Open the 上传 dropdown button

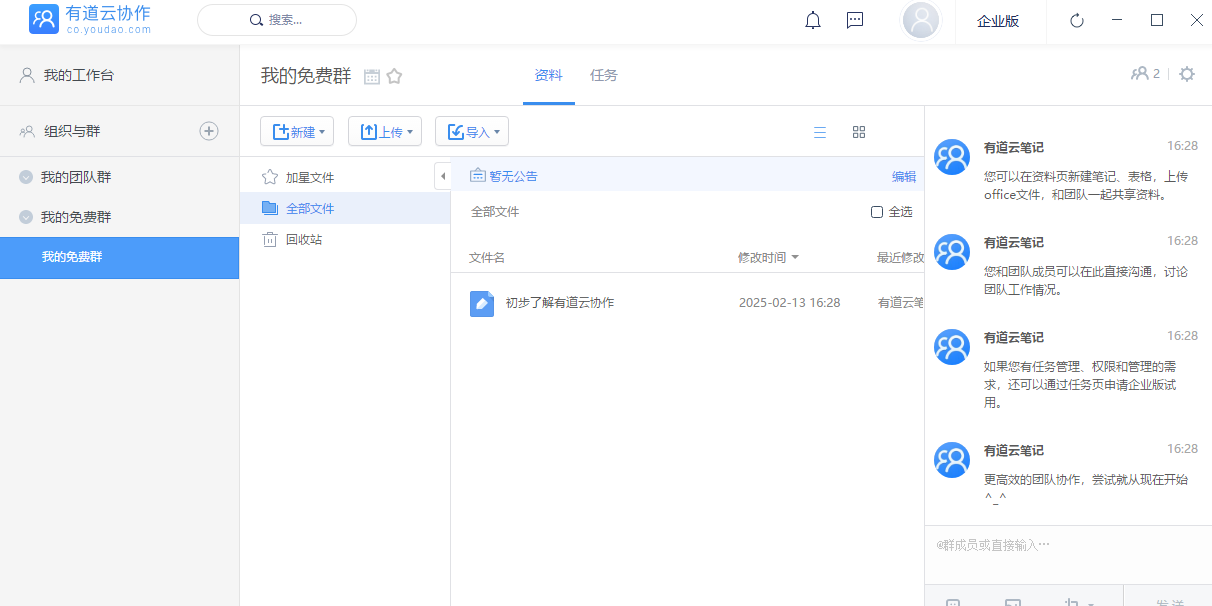coord(385,131)
